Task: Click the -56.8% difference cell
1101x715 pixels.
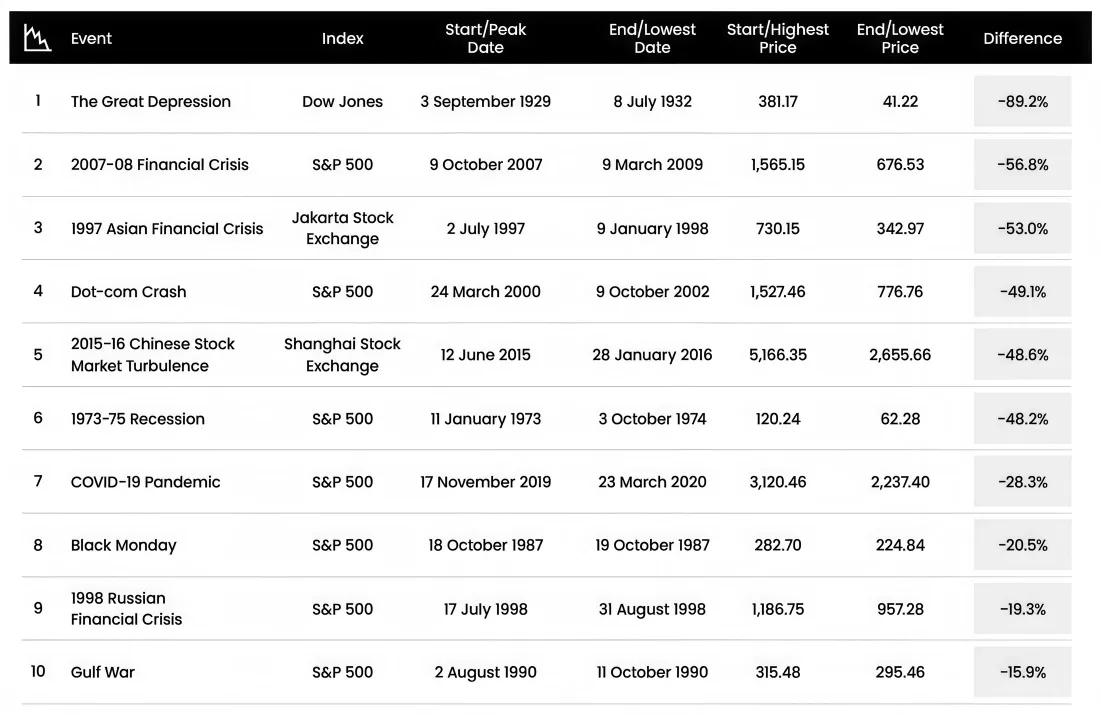Action: point(1022,165)
